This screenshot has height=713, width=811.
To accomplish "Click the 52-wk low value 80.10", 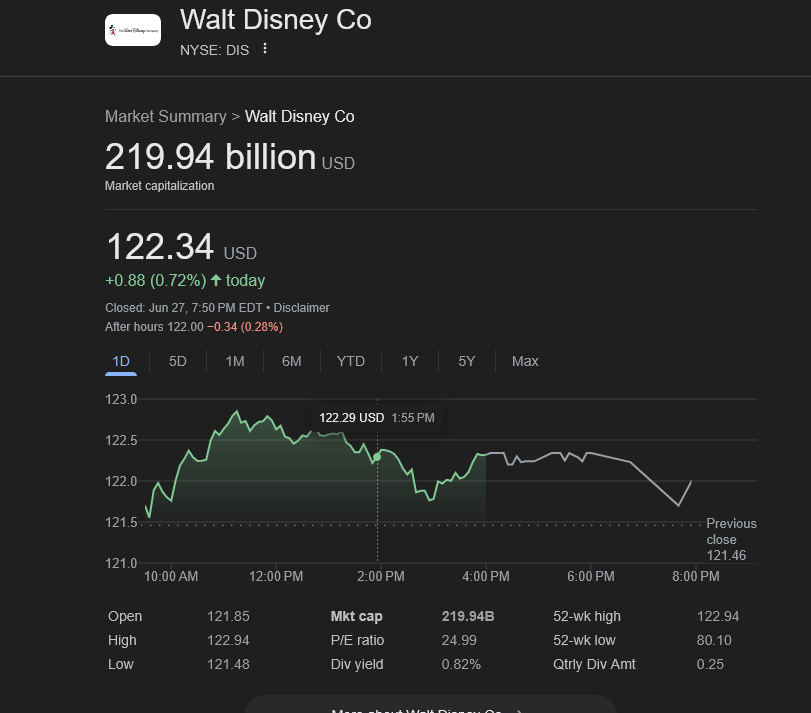I will (714, 640).
